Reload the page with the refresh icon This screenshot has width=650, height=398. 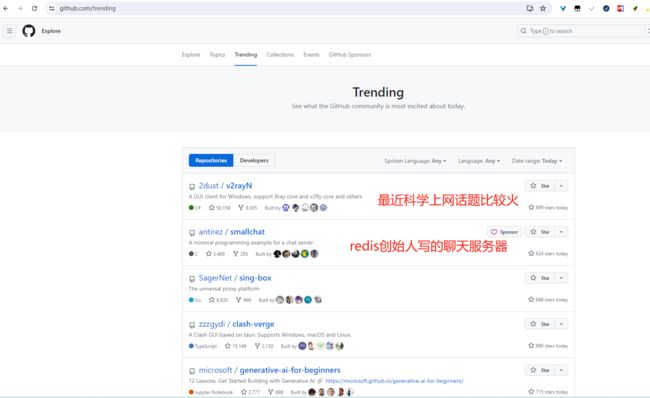tap(34, 8)
